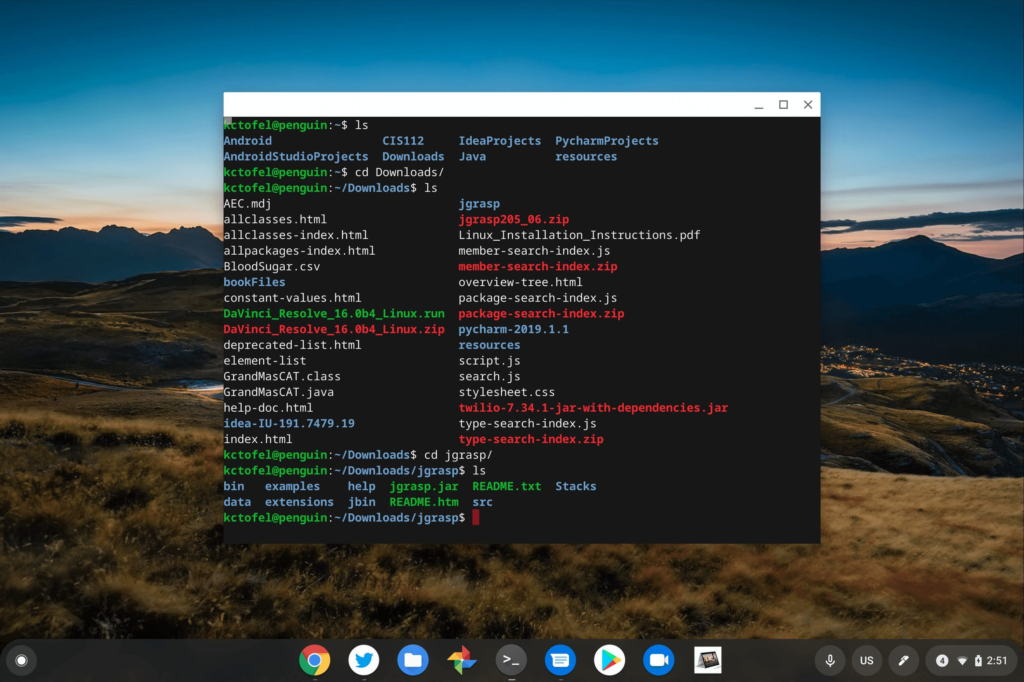Click DaVinci_Resolve_16.0b4_Linux.zip text
This screenshot has height=682, width=1024.
tap(334, 329)
